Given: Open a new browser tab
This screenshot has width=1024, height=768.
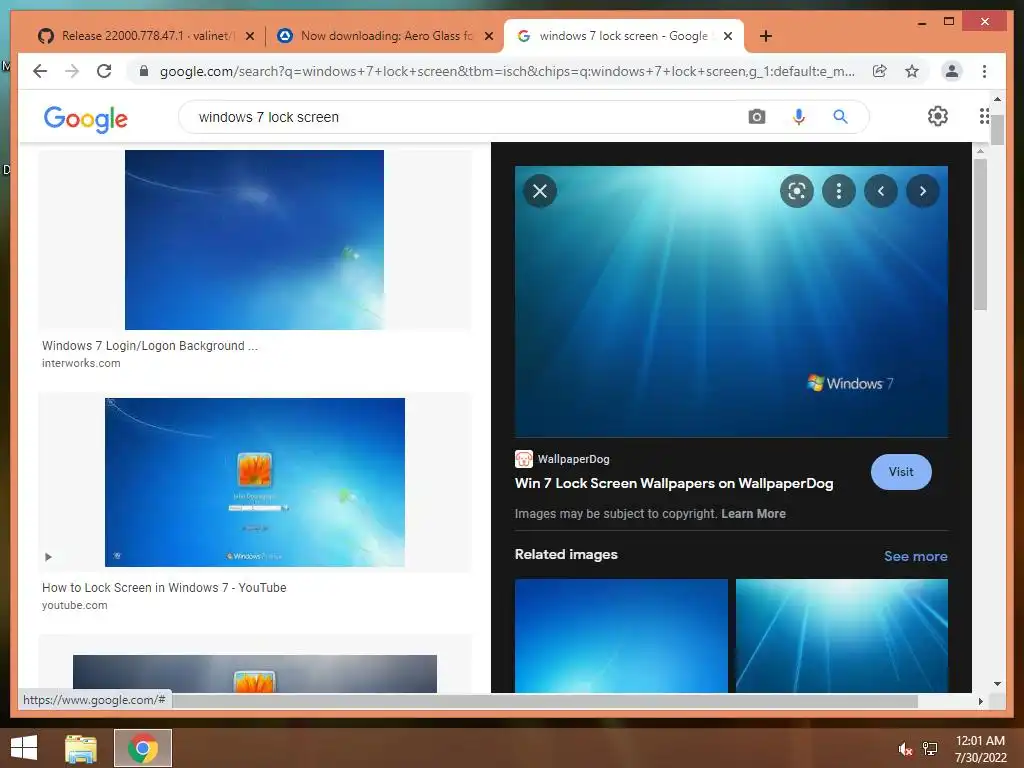Looking at the screenshot, I should [x=765, y=36].
